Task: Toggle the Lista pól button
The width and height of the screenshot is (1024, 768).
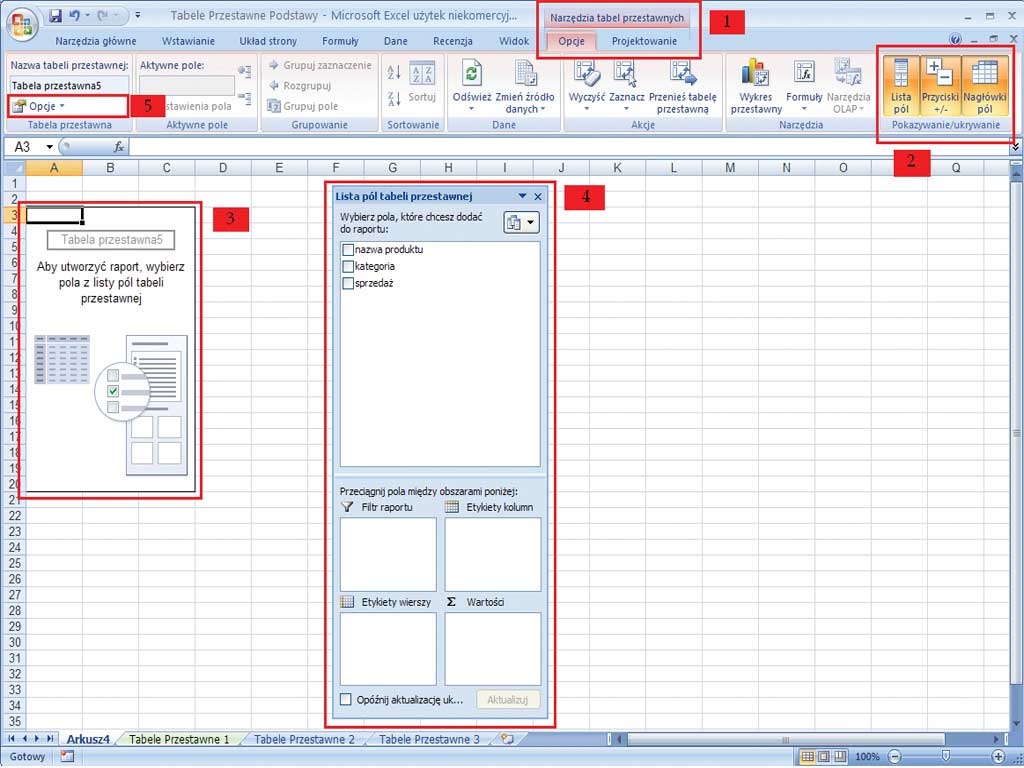Action: pos(901,85)
